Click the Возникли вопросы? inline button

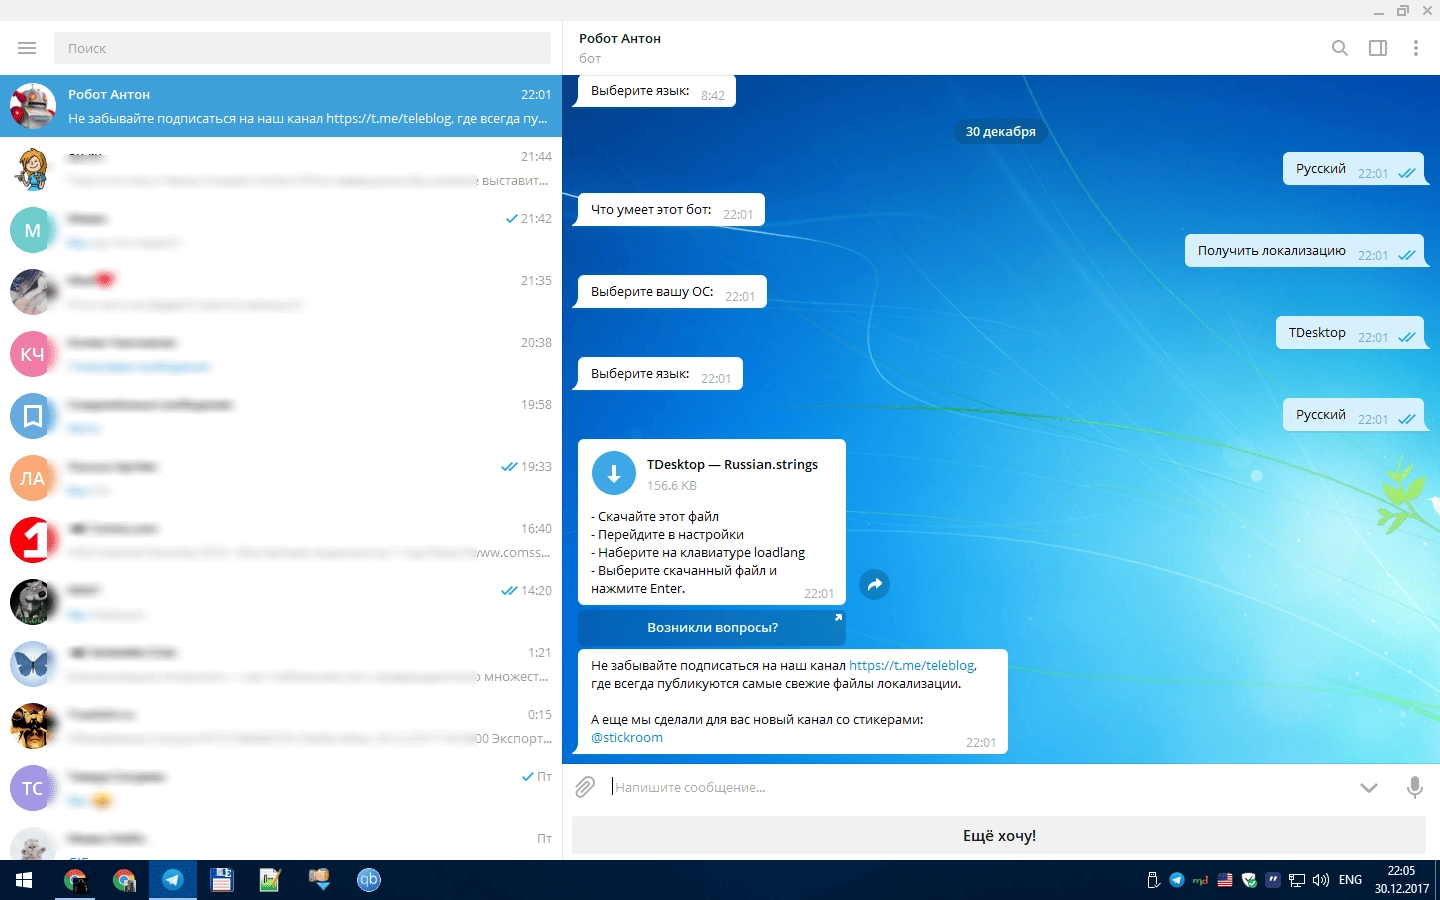pos(712,628)
